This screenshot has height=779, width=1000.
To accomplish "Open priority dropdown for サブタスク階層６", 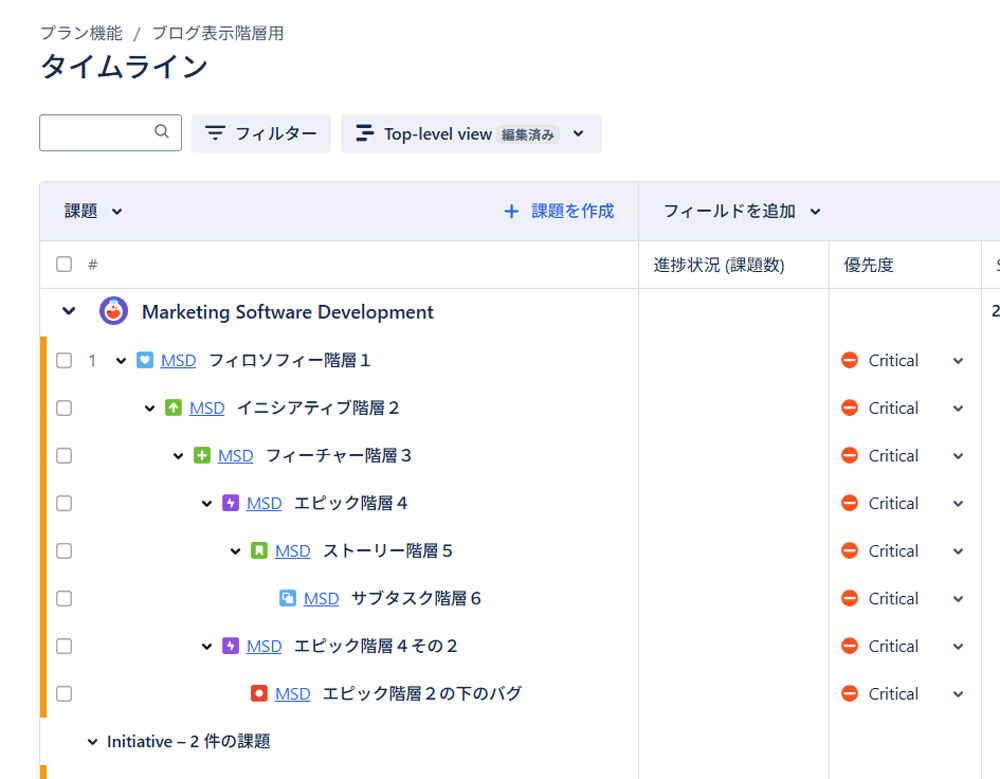I will click(958, 599).
